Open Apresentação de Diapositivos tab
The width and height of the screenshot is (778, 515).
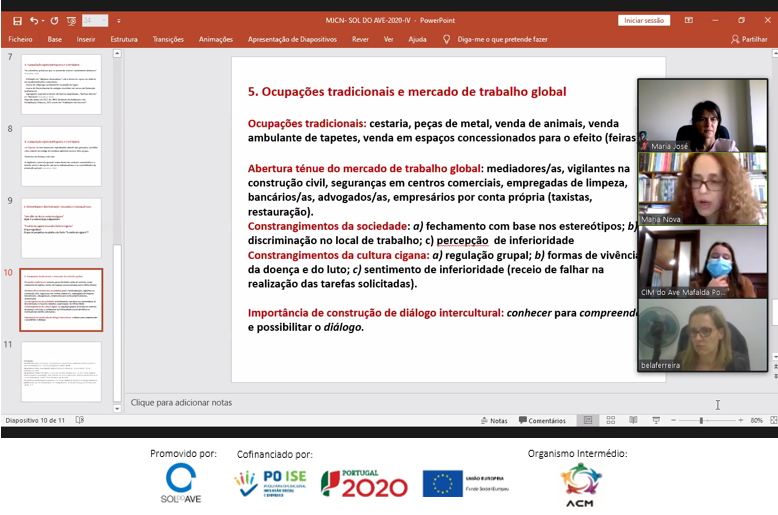click(x=292, y=39)
